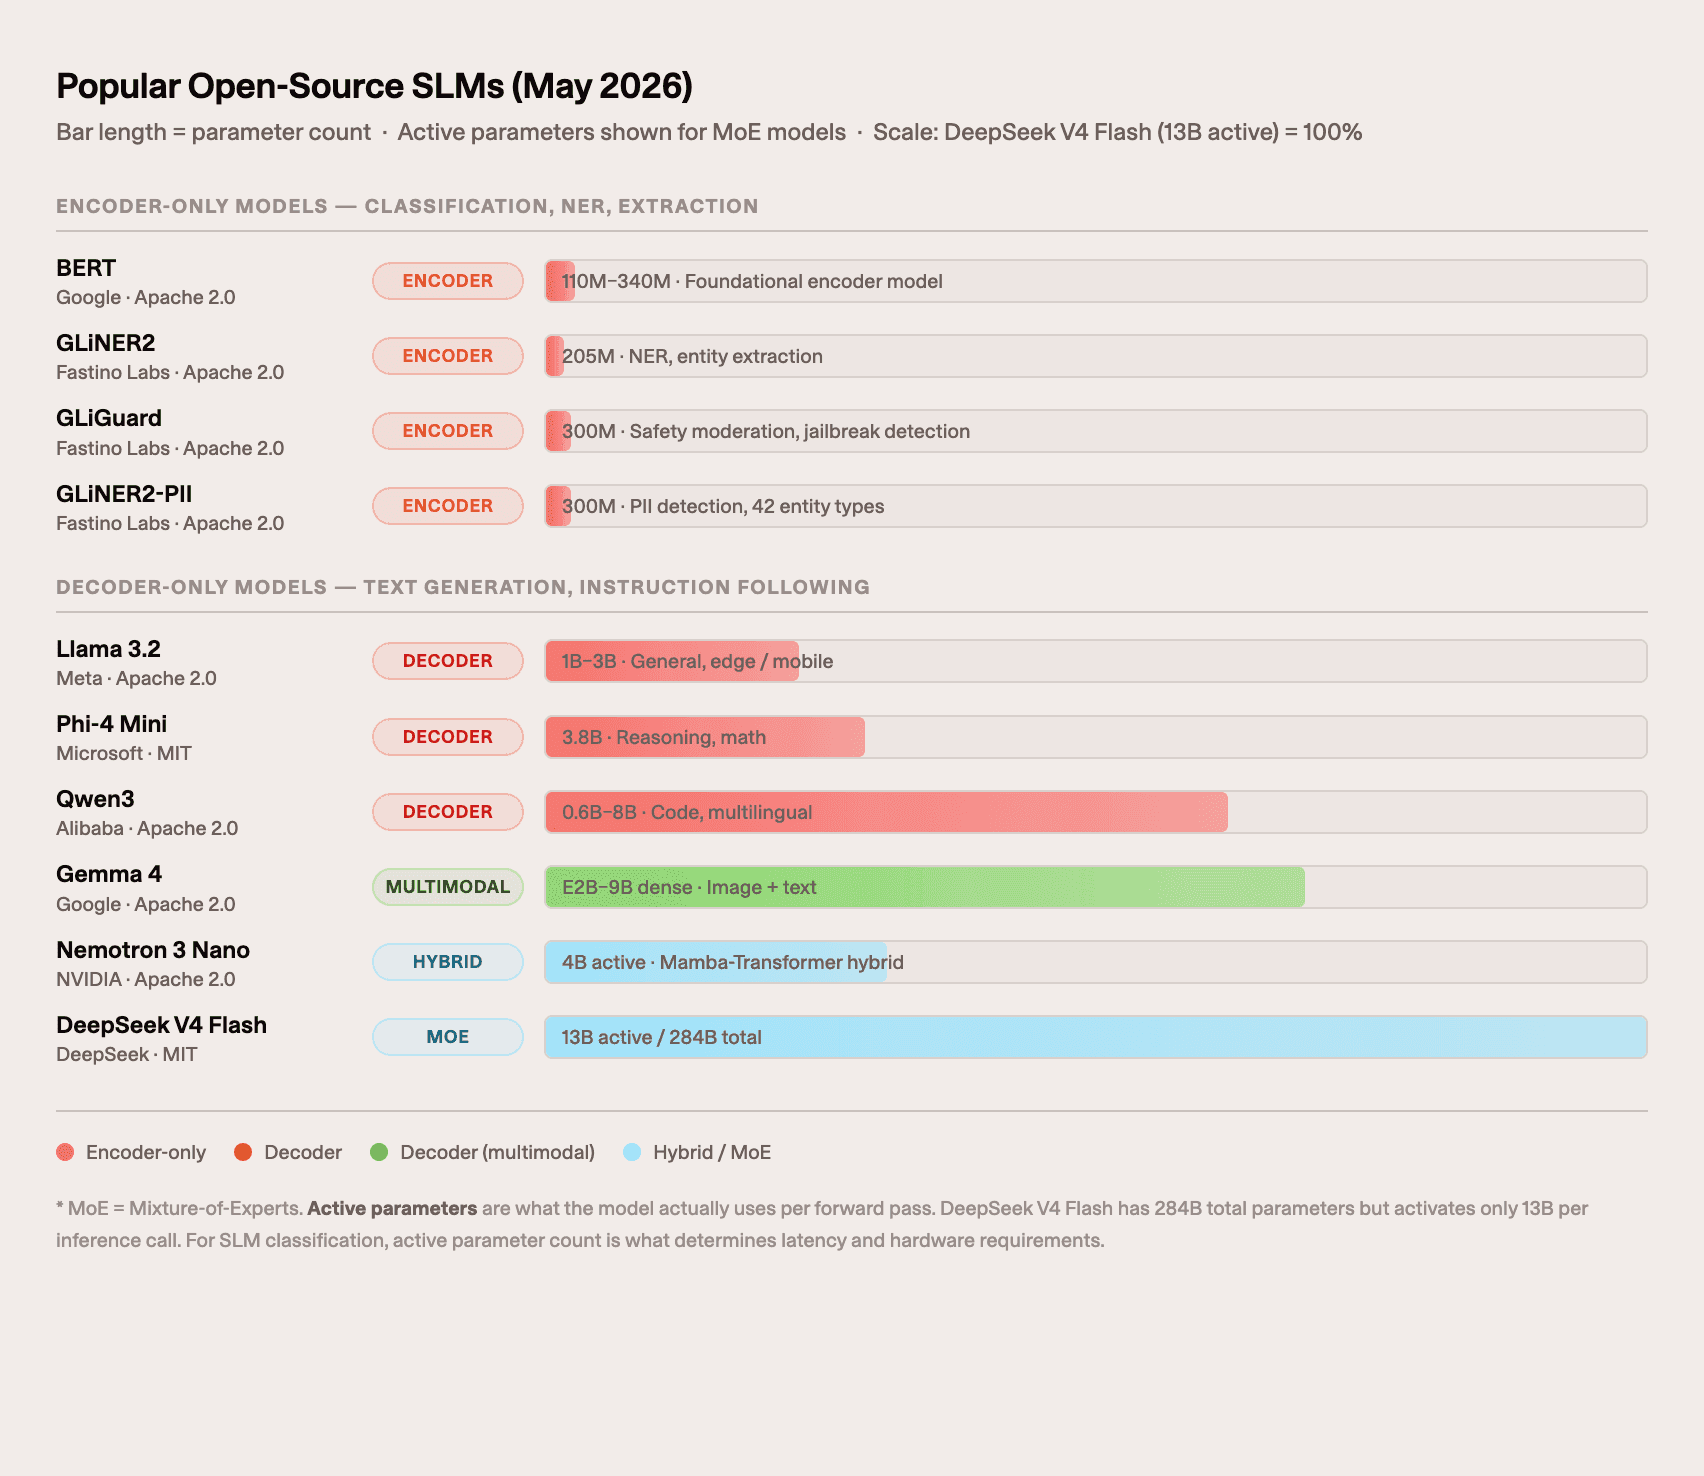Click the DECODER badge in the Llama 3.2 row

448,661
